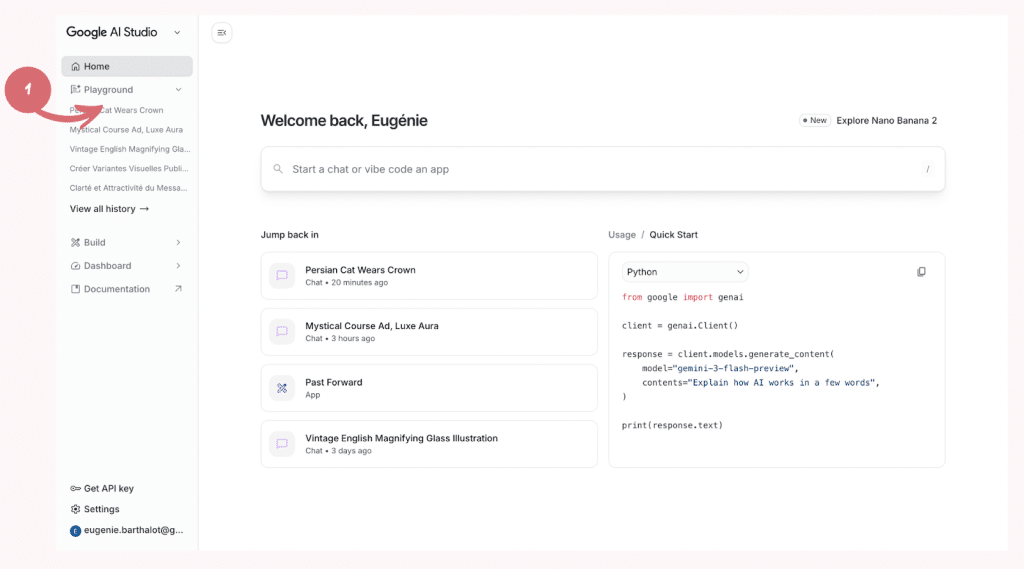Expand the Build section chevron
The height and width of the screenshot is (569, 1024).
[x=178, y=242]
